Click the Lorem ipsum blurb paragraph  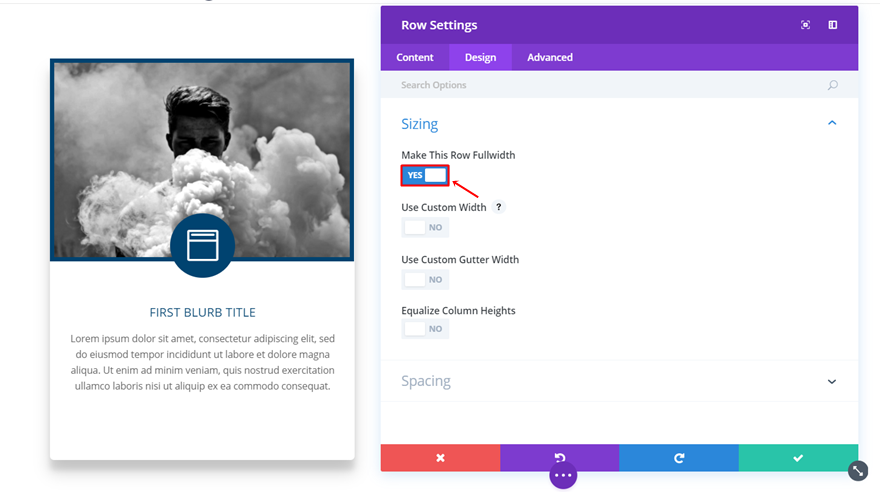tap(203, 362)
